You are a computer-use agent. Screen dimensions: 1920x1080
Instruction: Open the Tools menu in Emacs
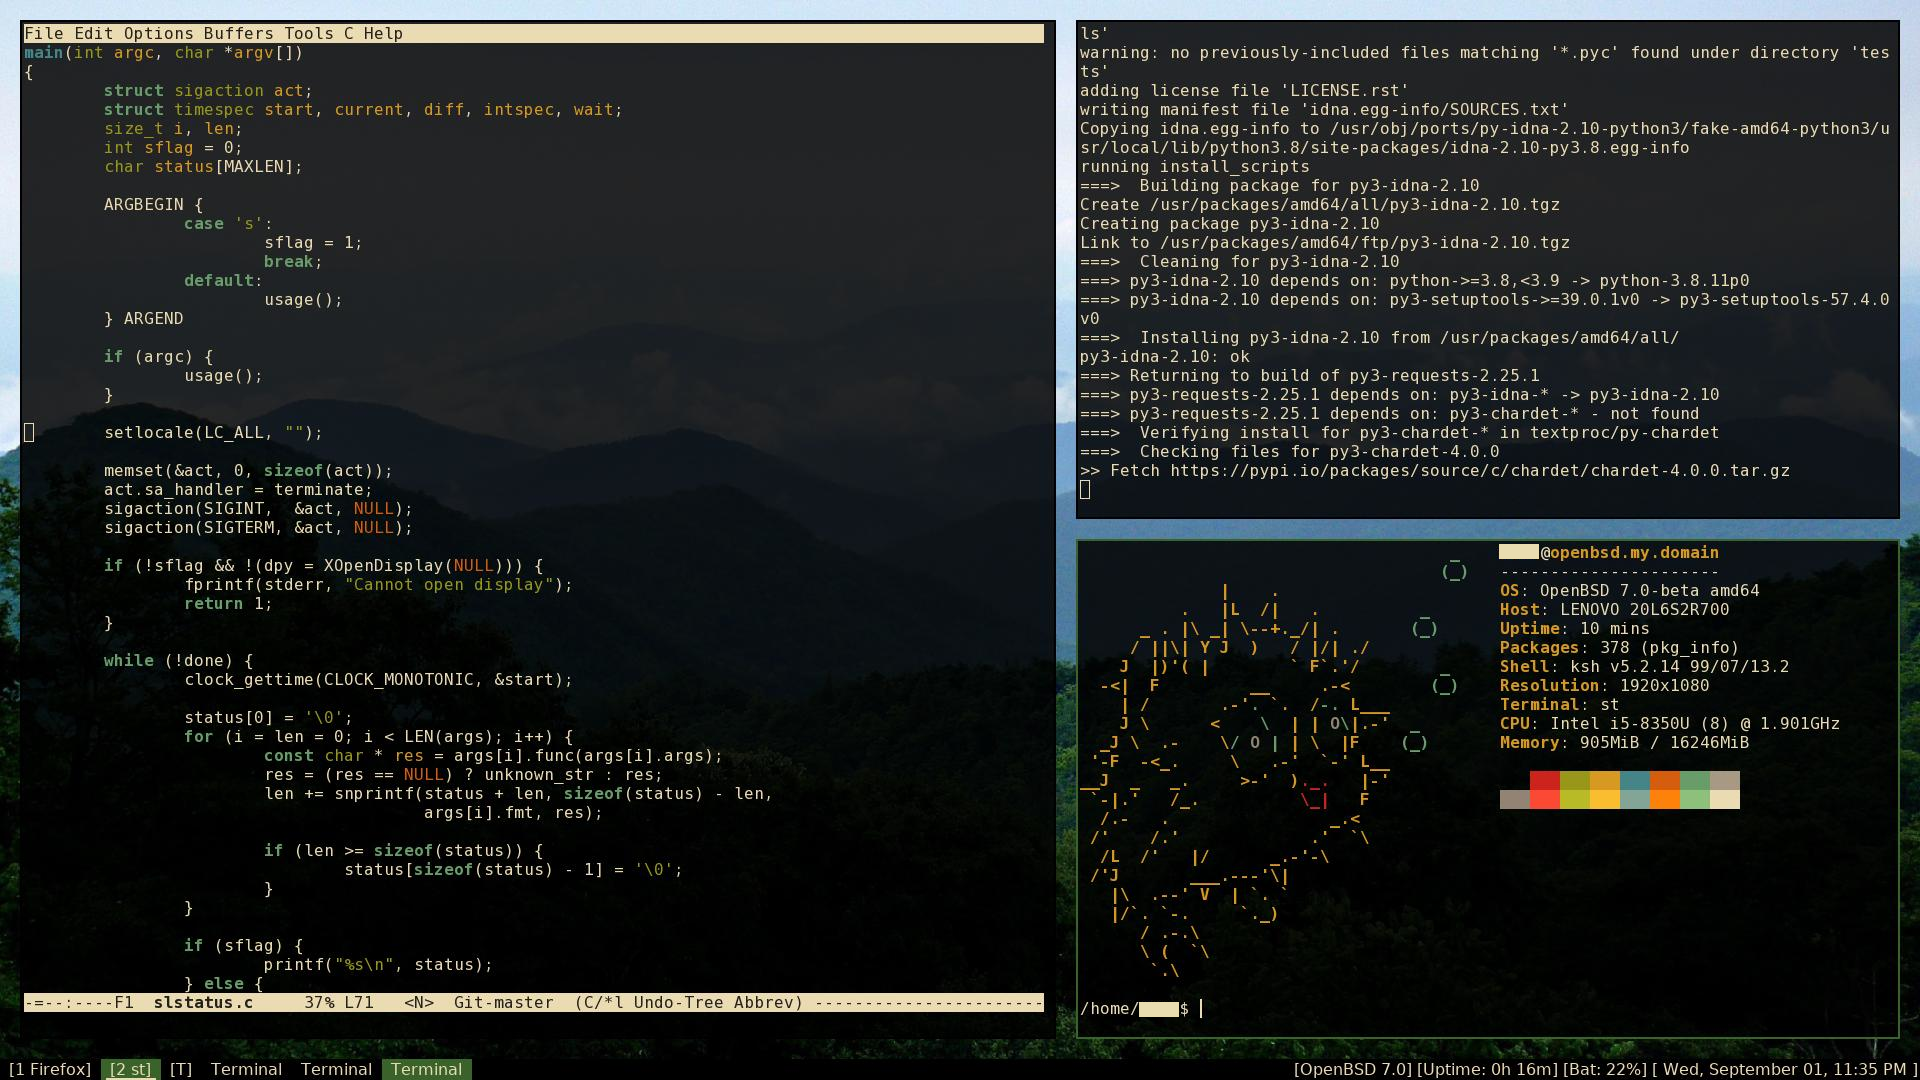[x=309, y=33]
